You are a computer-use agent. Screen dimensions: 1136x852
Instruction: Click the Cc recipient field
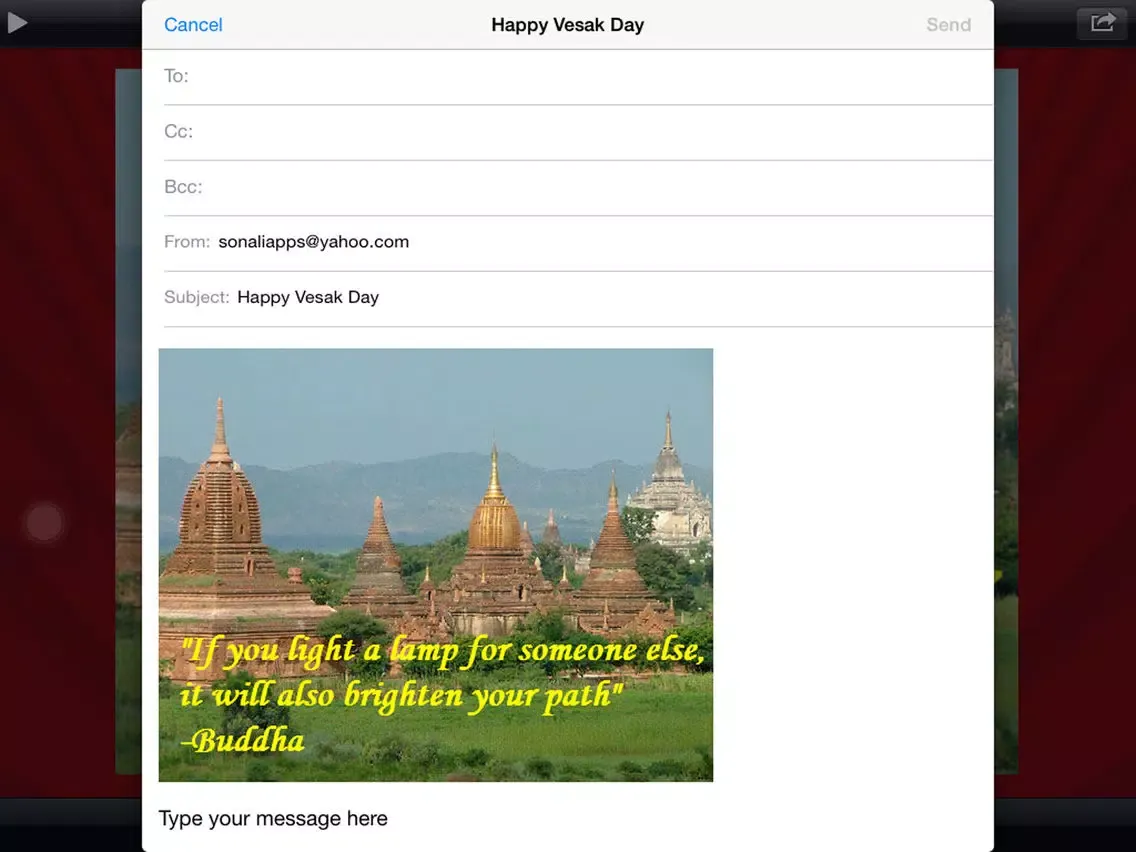coord(578,133)
